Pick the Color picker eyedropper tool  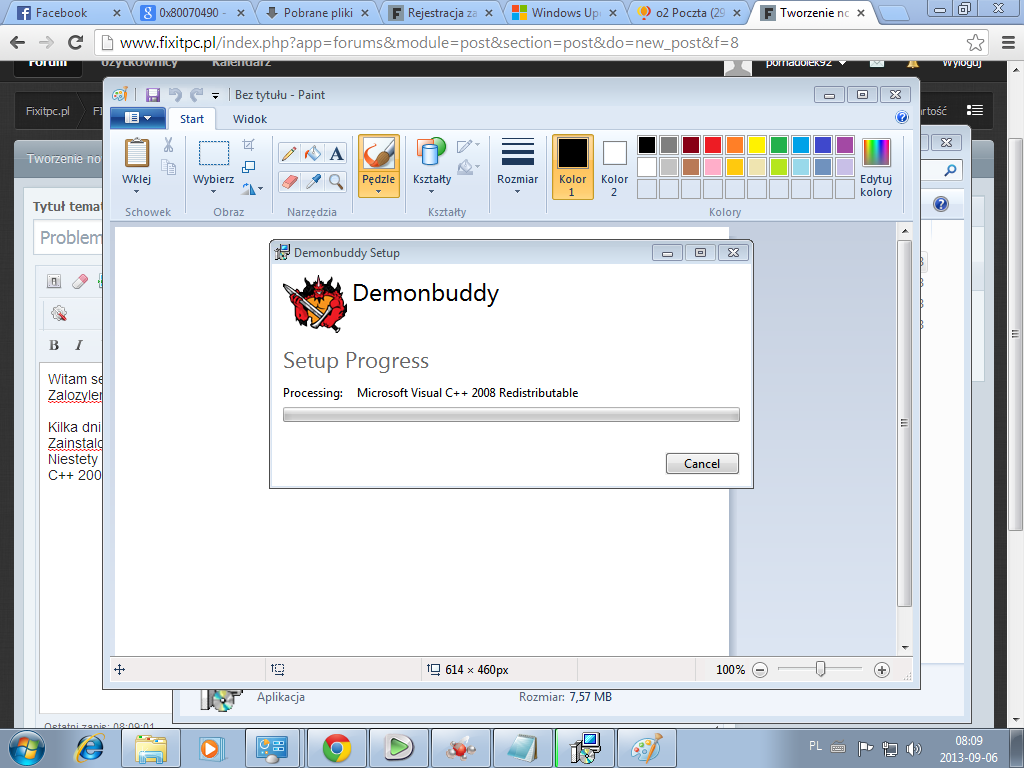click(x=313, y=181)
